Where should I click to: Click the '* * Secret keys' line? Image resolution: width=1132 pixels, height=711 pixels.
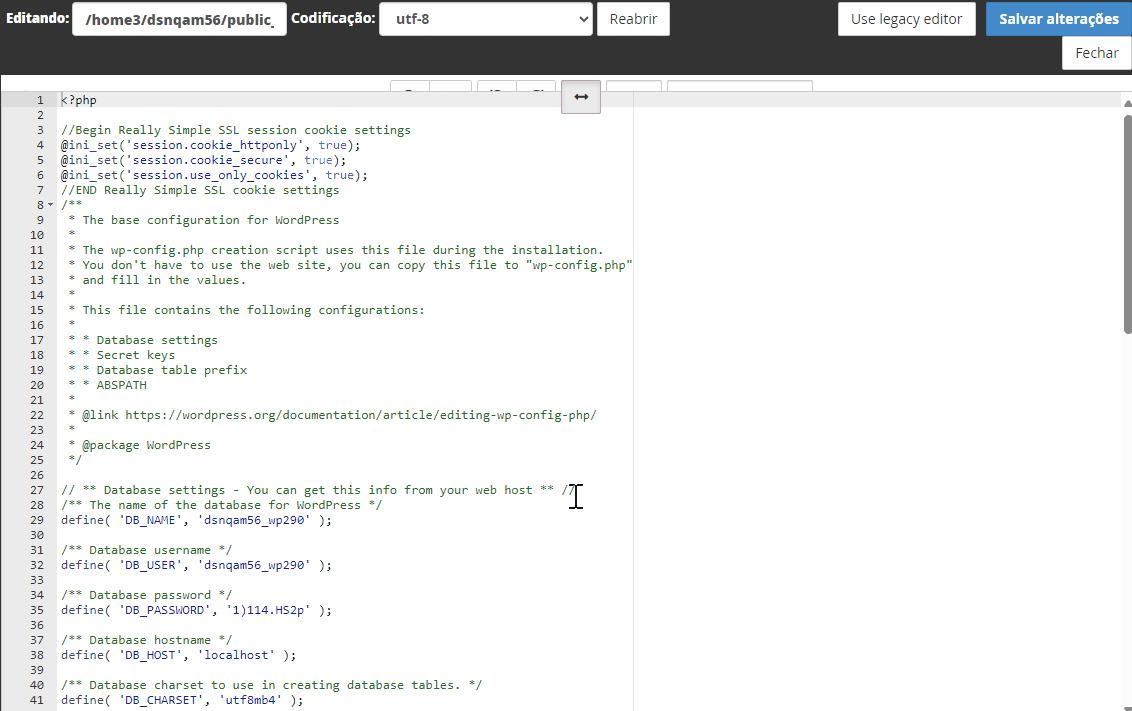coord(121,355)
